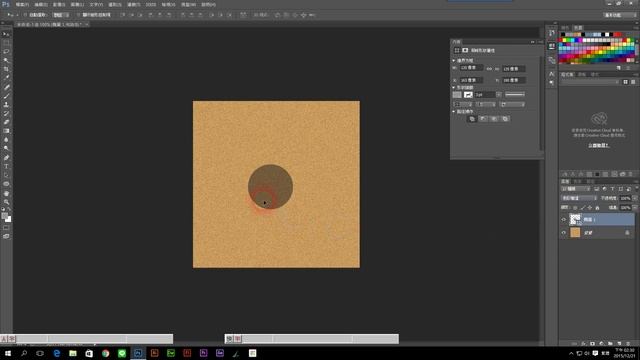Select the Path Selection tool
The image size is (640, 360).
[6, 175]
